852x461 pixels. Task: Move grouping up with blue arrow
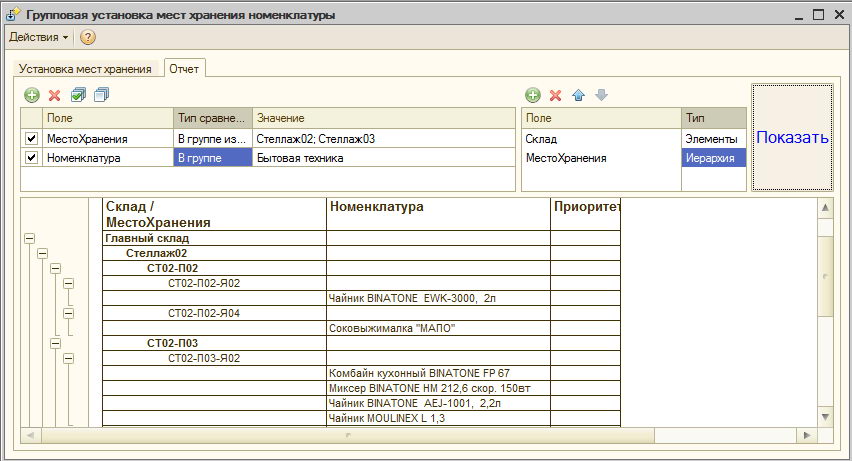click(578, 95)
